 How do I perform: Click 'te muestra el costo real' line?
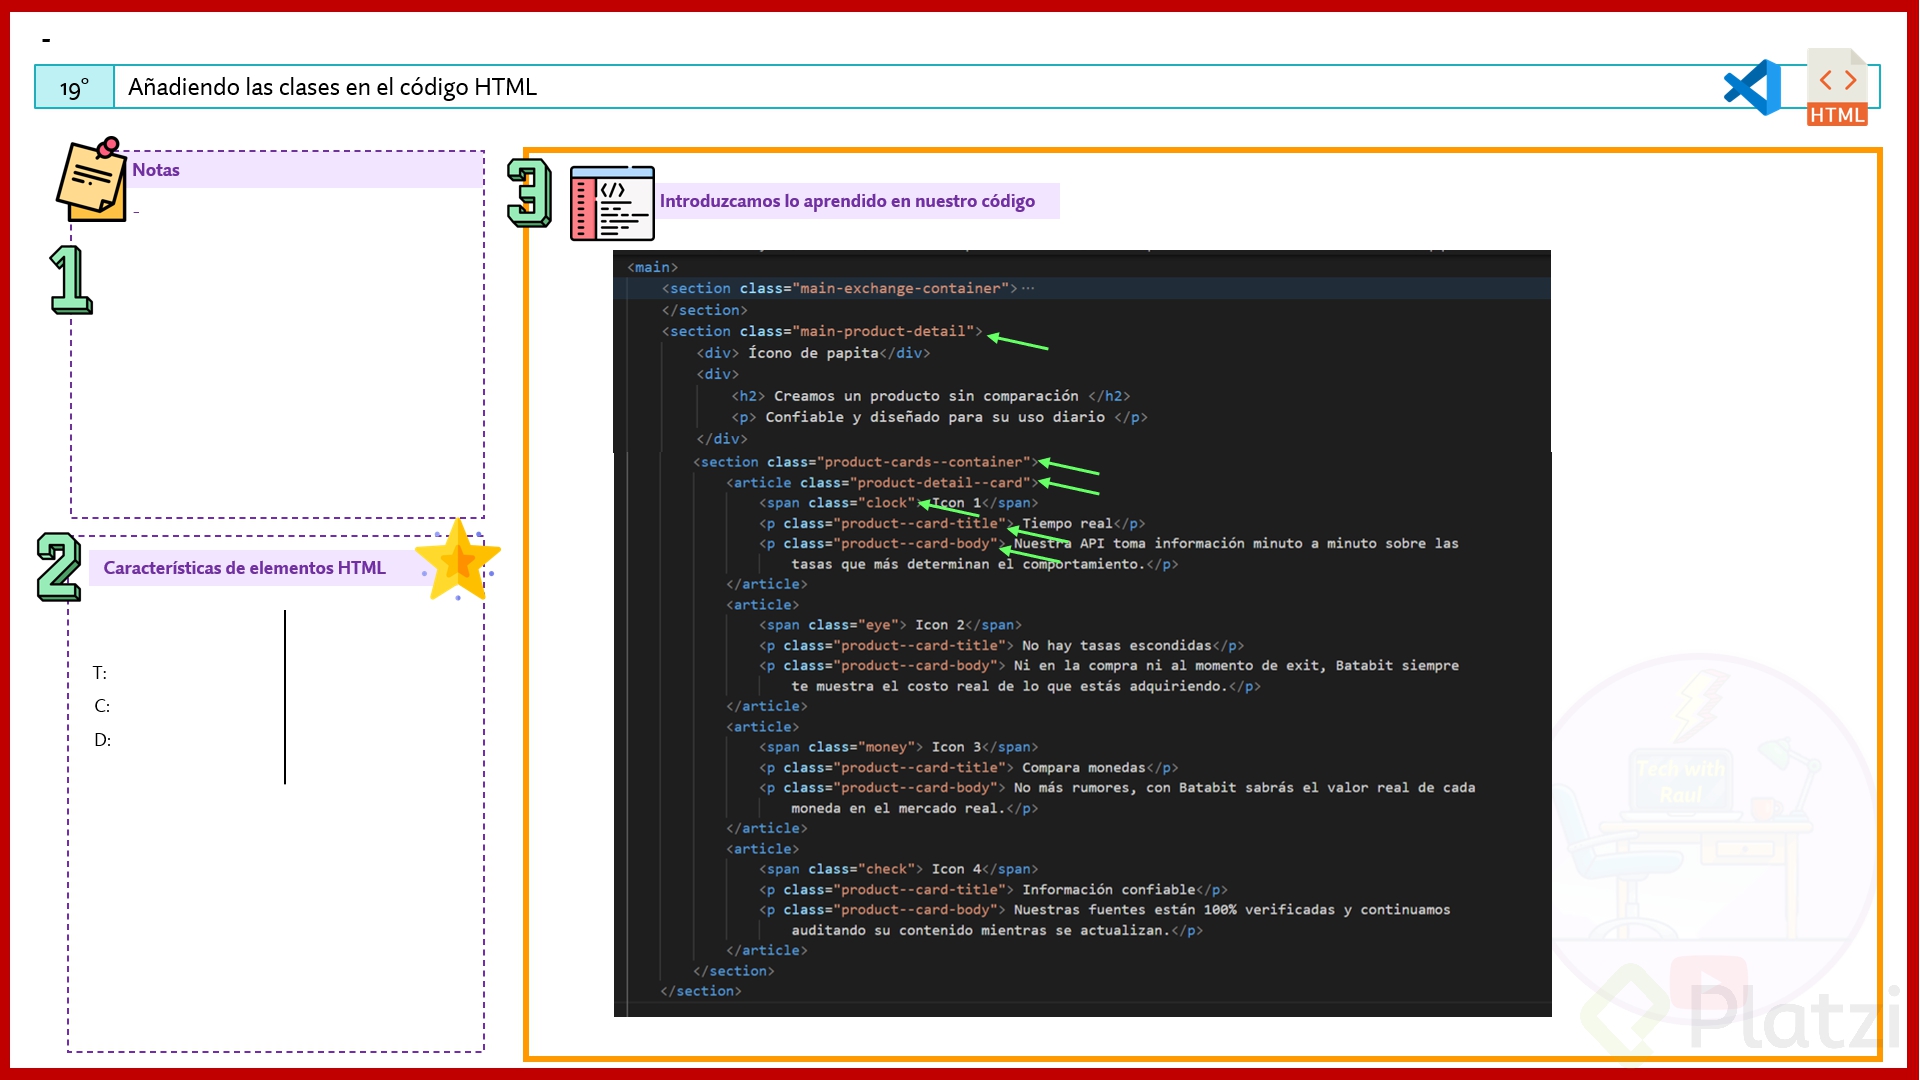pyautogui.click(x=1026, y=686)
